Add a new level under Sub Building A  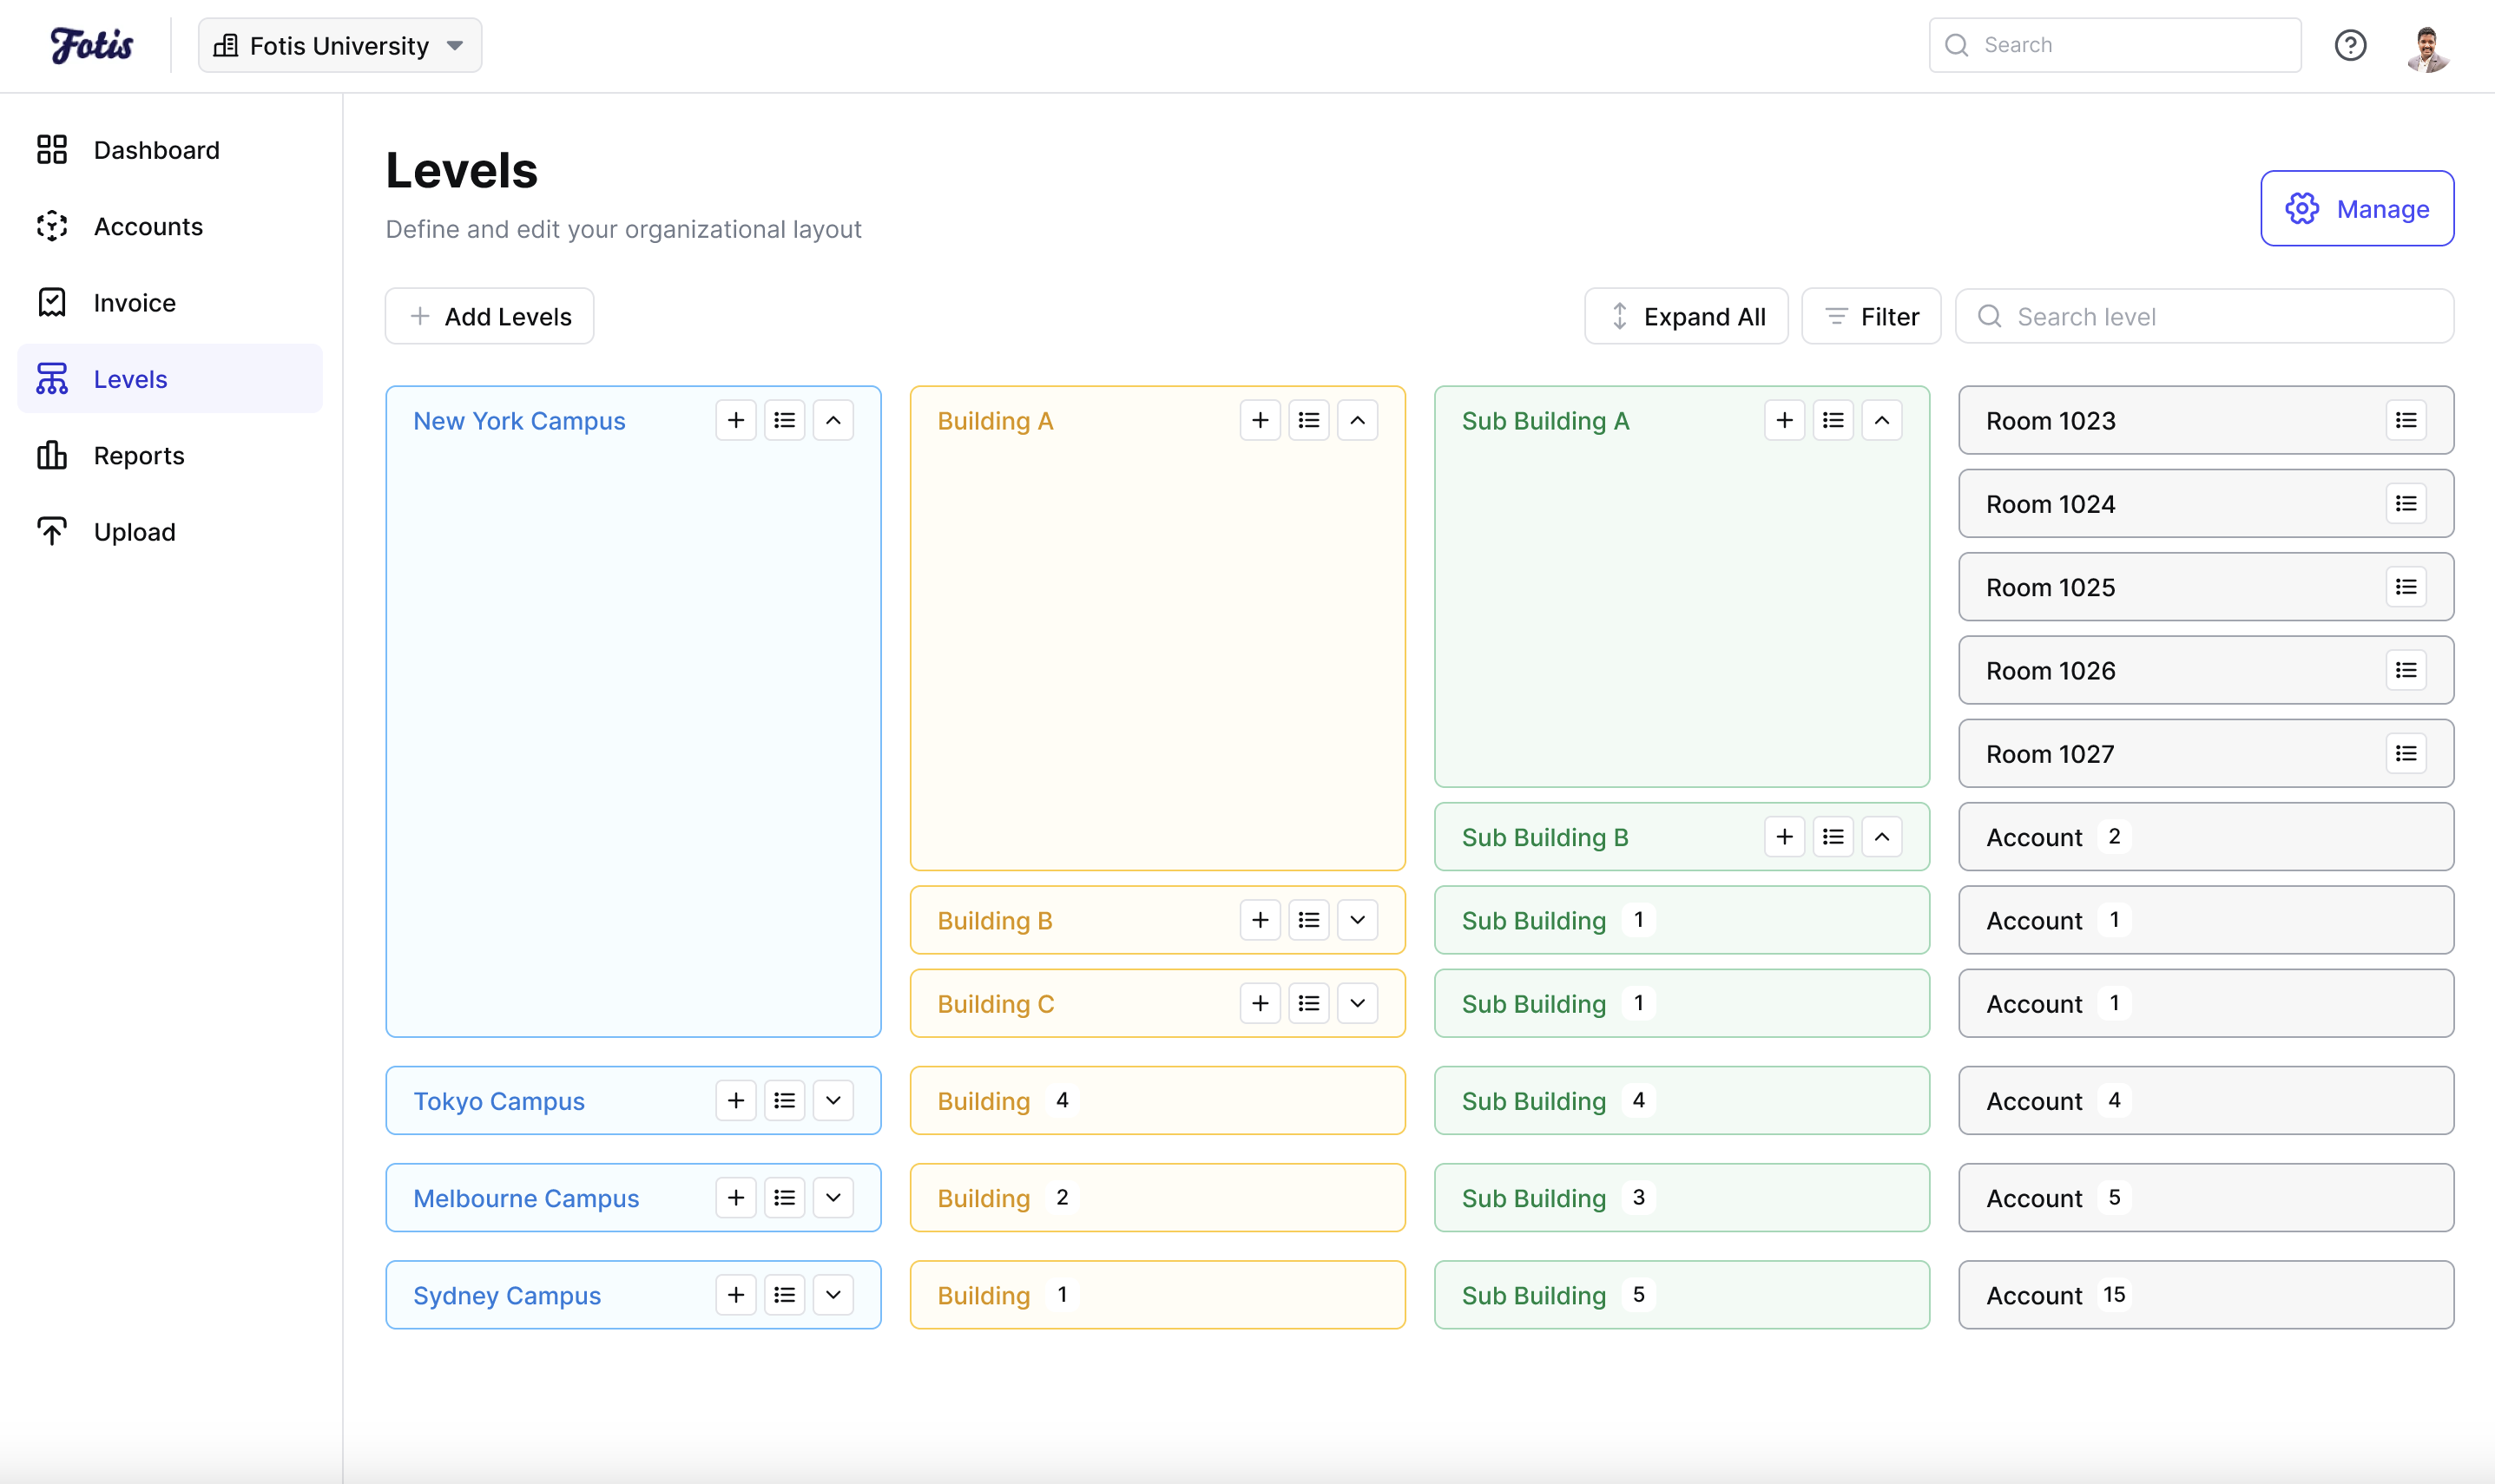[x=1784, y=420]
